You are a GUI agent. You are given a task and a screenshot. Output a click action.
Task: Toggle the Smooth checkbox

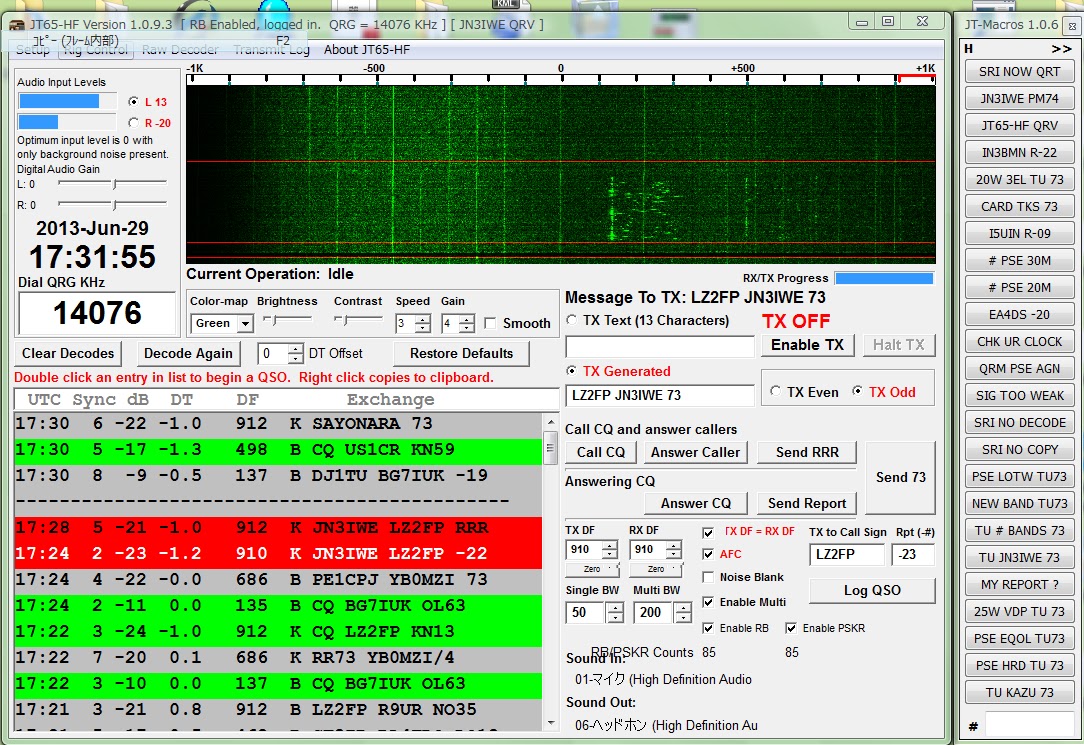point(490,323)
